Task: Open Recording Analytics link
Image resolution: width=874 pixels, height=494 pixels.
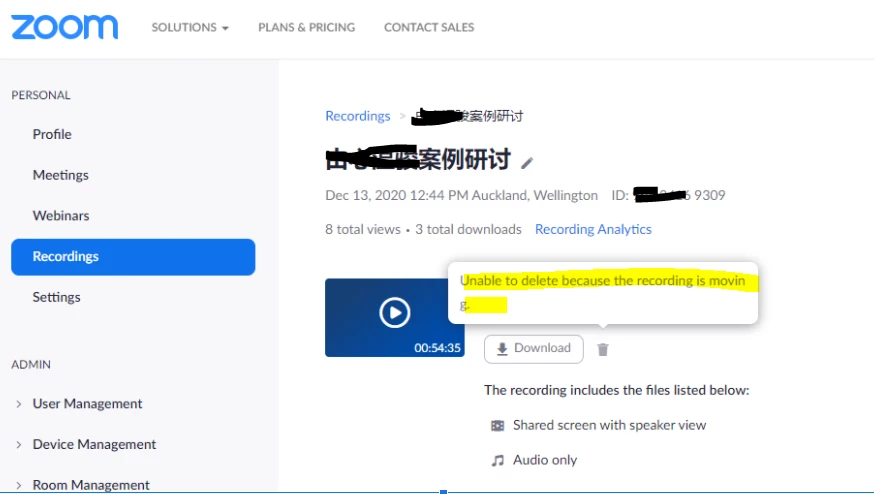Action: click(593, 229)
